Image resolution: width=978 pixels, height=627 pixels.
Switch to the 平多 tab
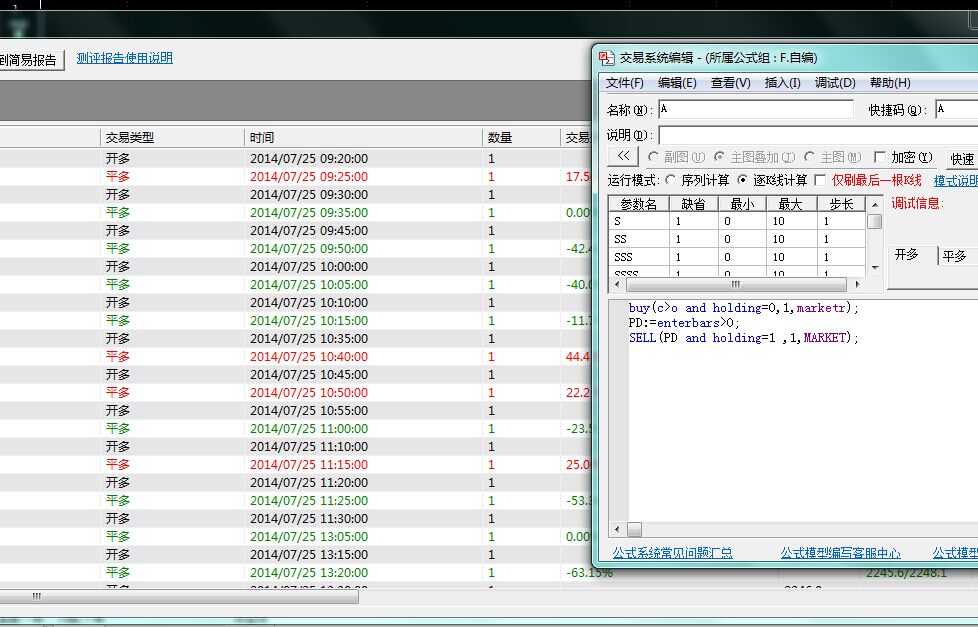[956, 256]
